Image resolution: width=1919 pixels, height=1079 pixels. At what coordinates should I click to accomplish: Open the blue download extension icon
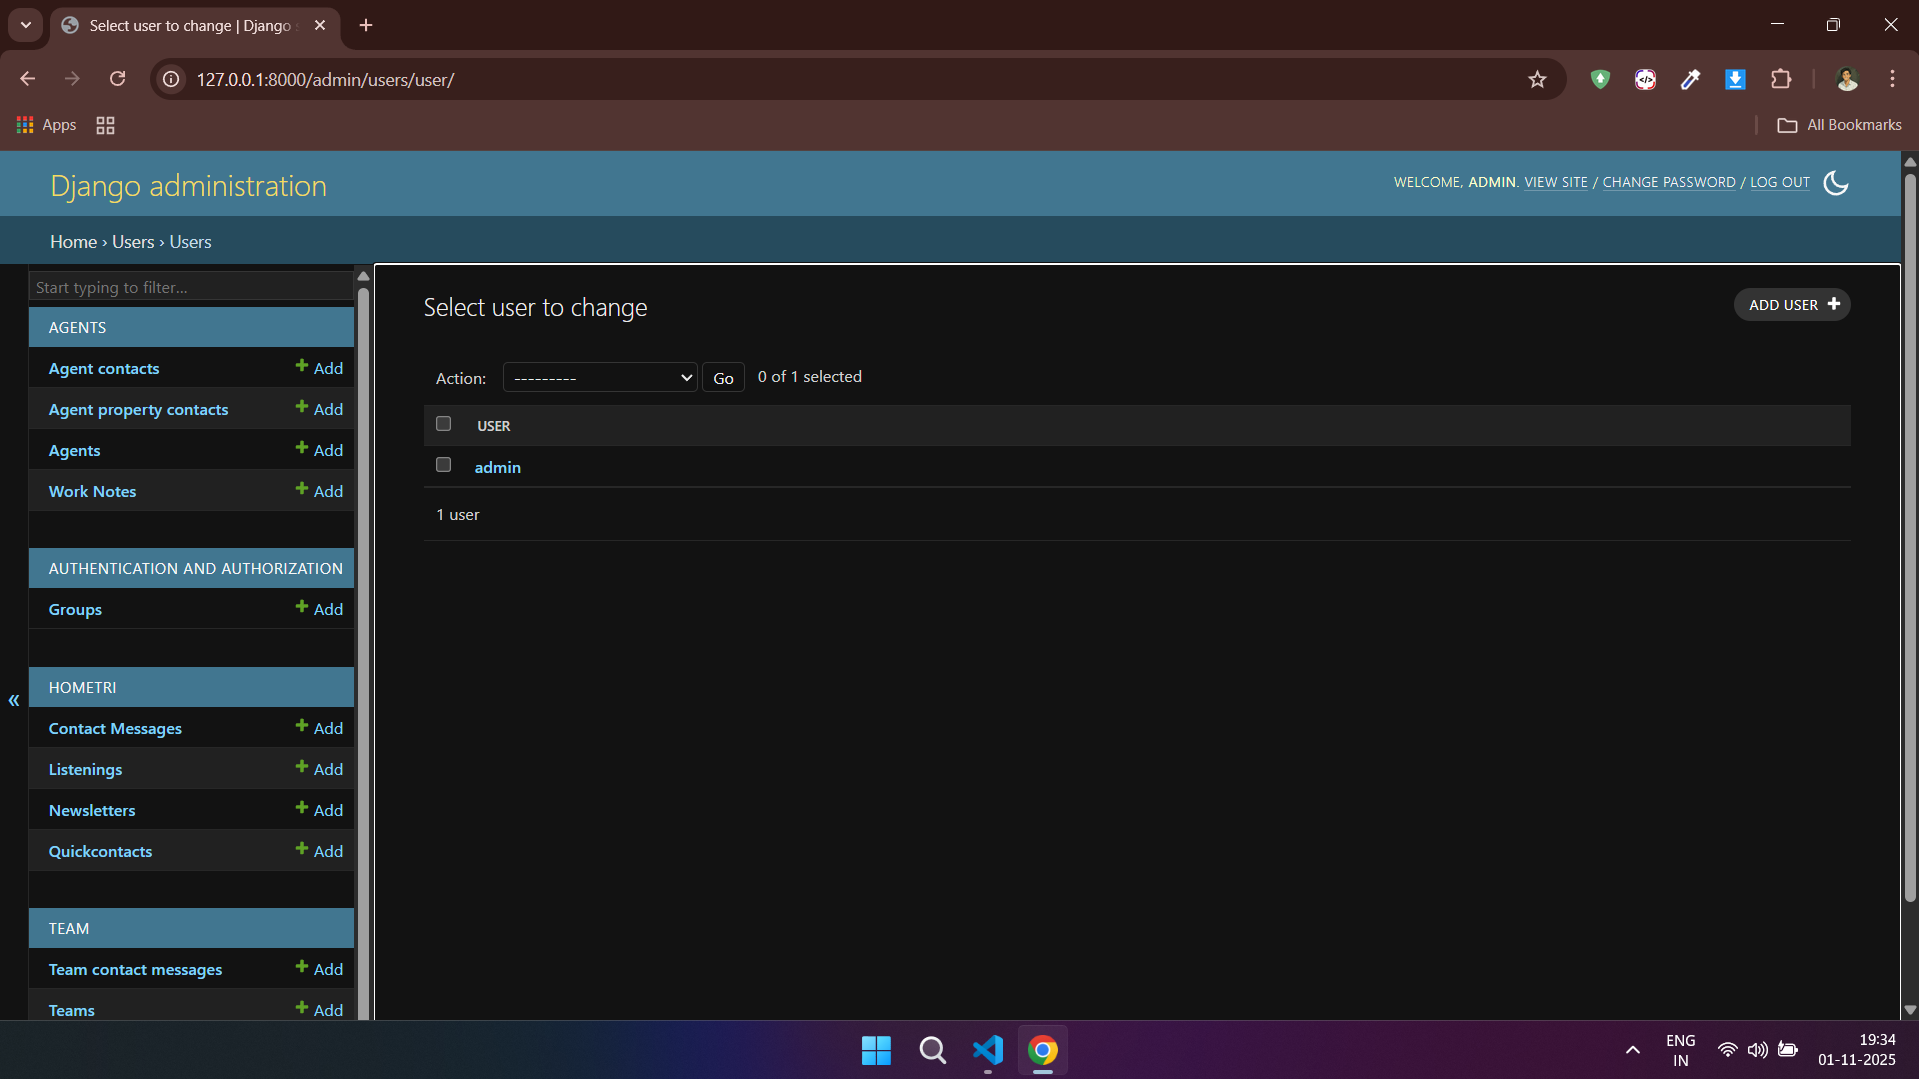(1735, 79)
